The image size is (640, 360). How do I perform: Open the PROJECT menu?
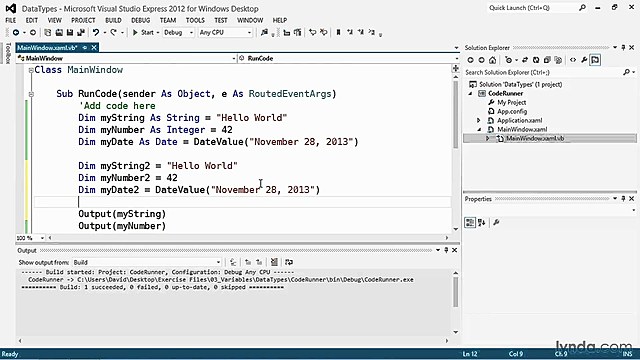coord(83,20)
